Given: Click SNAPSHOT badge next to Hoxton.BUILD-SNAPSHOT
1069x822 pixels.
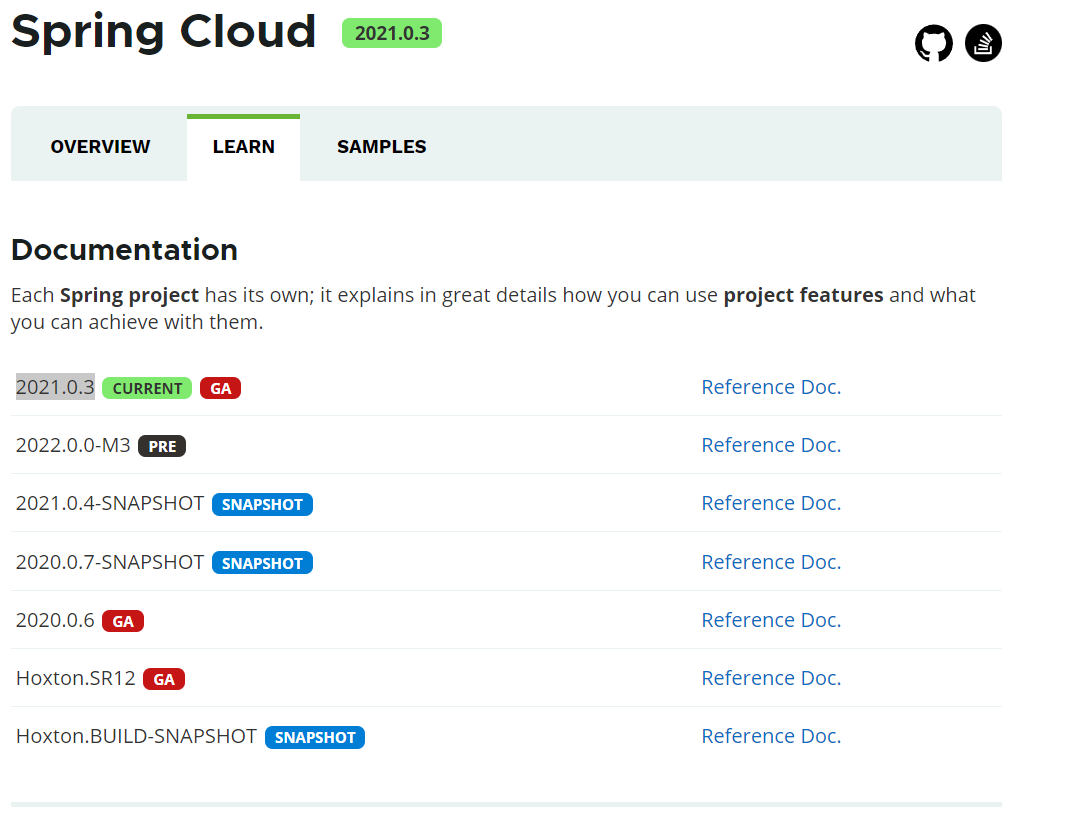Looking at the screenshot, I should click(x=315, y=737).
